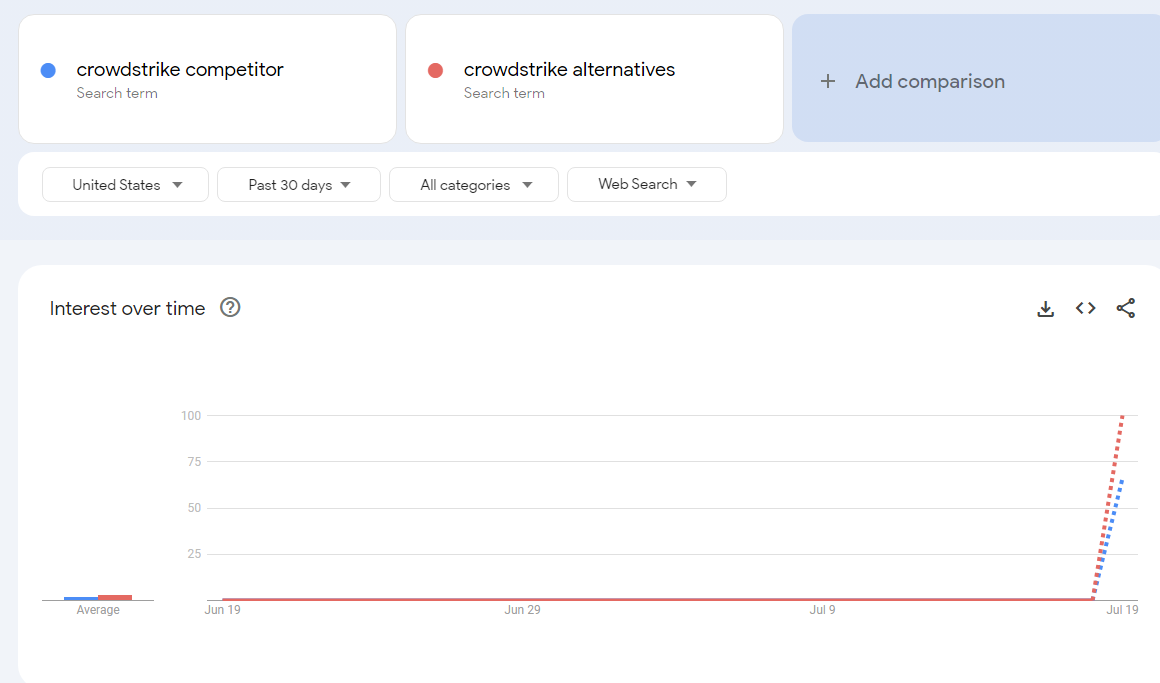Click the red dot for crowdstrike alternatives
1160x683 pixels.
click(x=435, y=70)
